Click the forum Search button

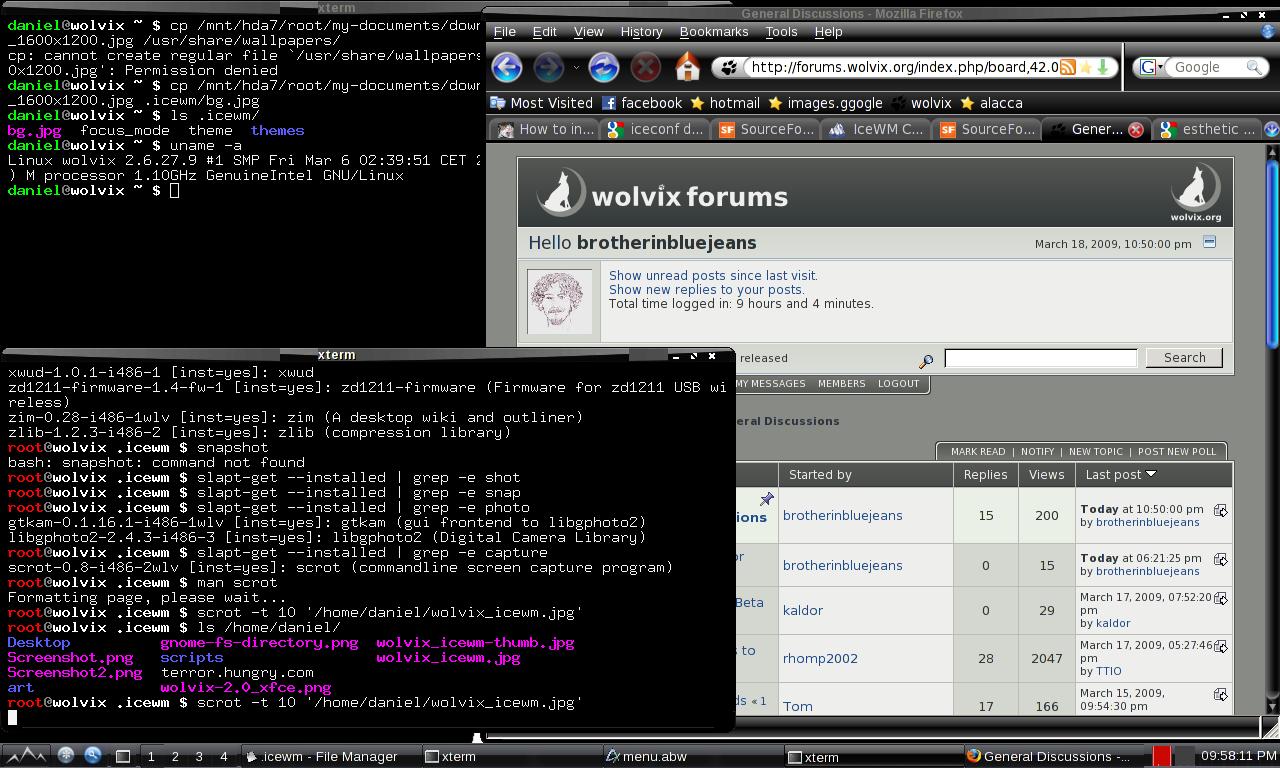click(x=1184, y=357)
